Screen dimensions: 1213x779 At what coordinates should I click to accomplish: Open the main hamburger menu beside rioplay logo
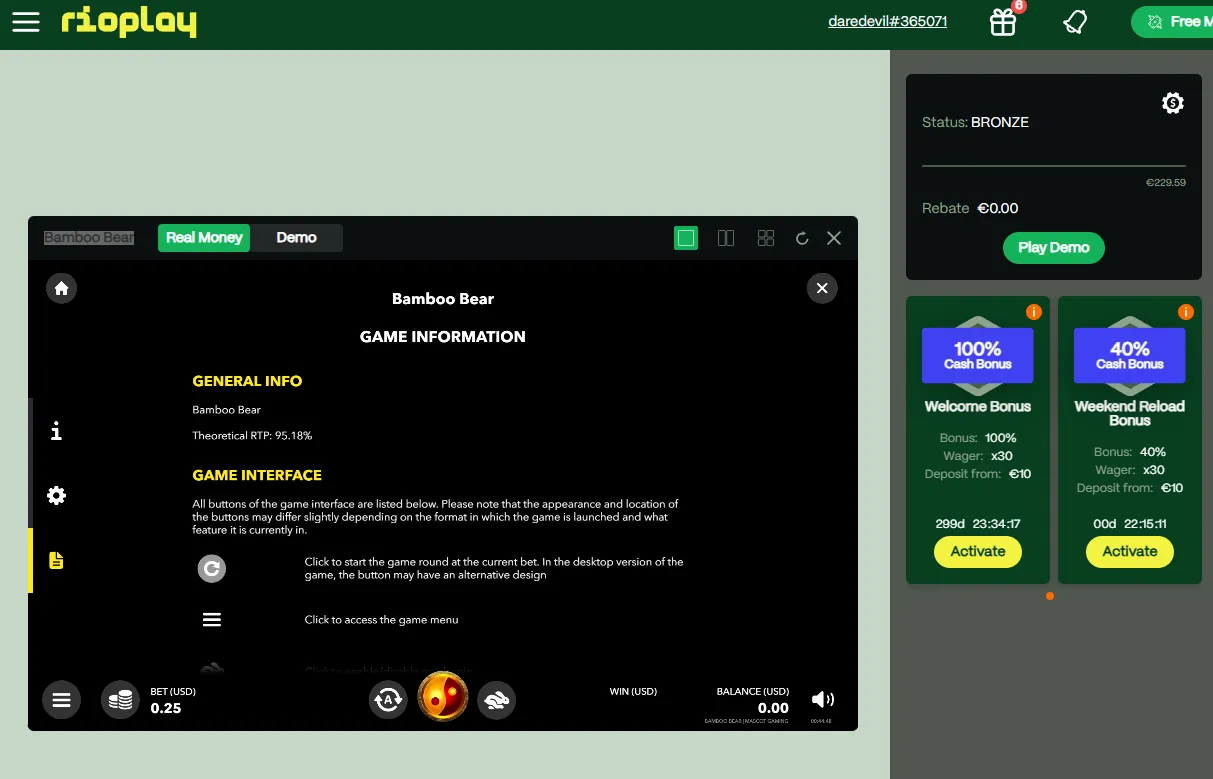pyautogui.click(x=26, y=22)
